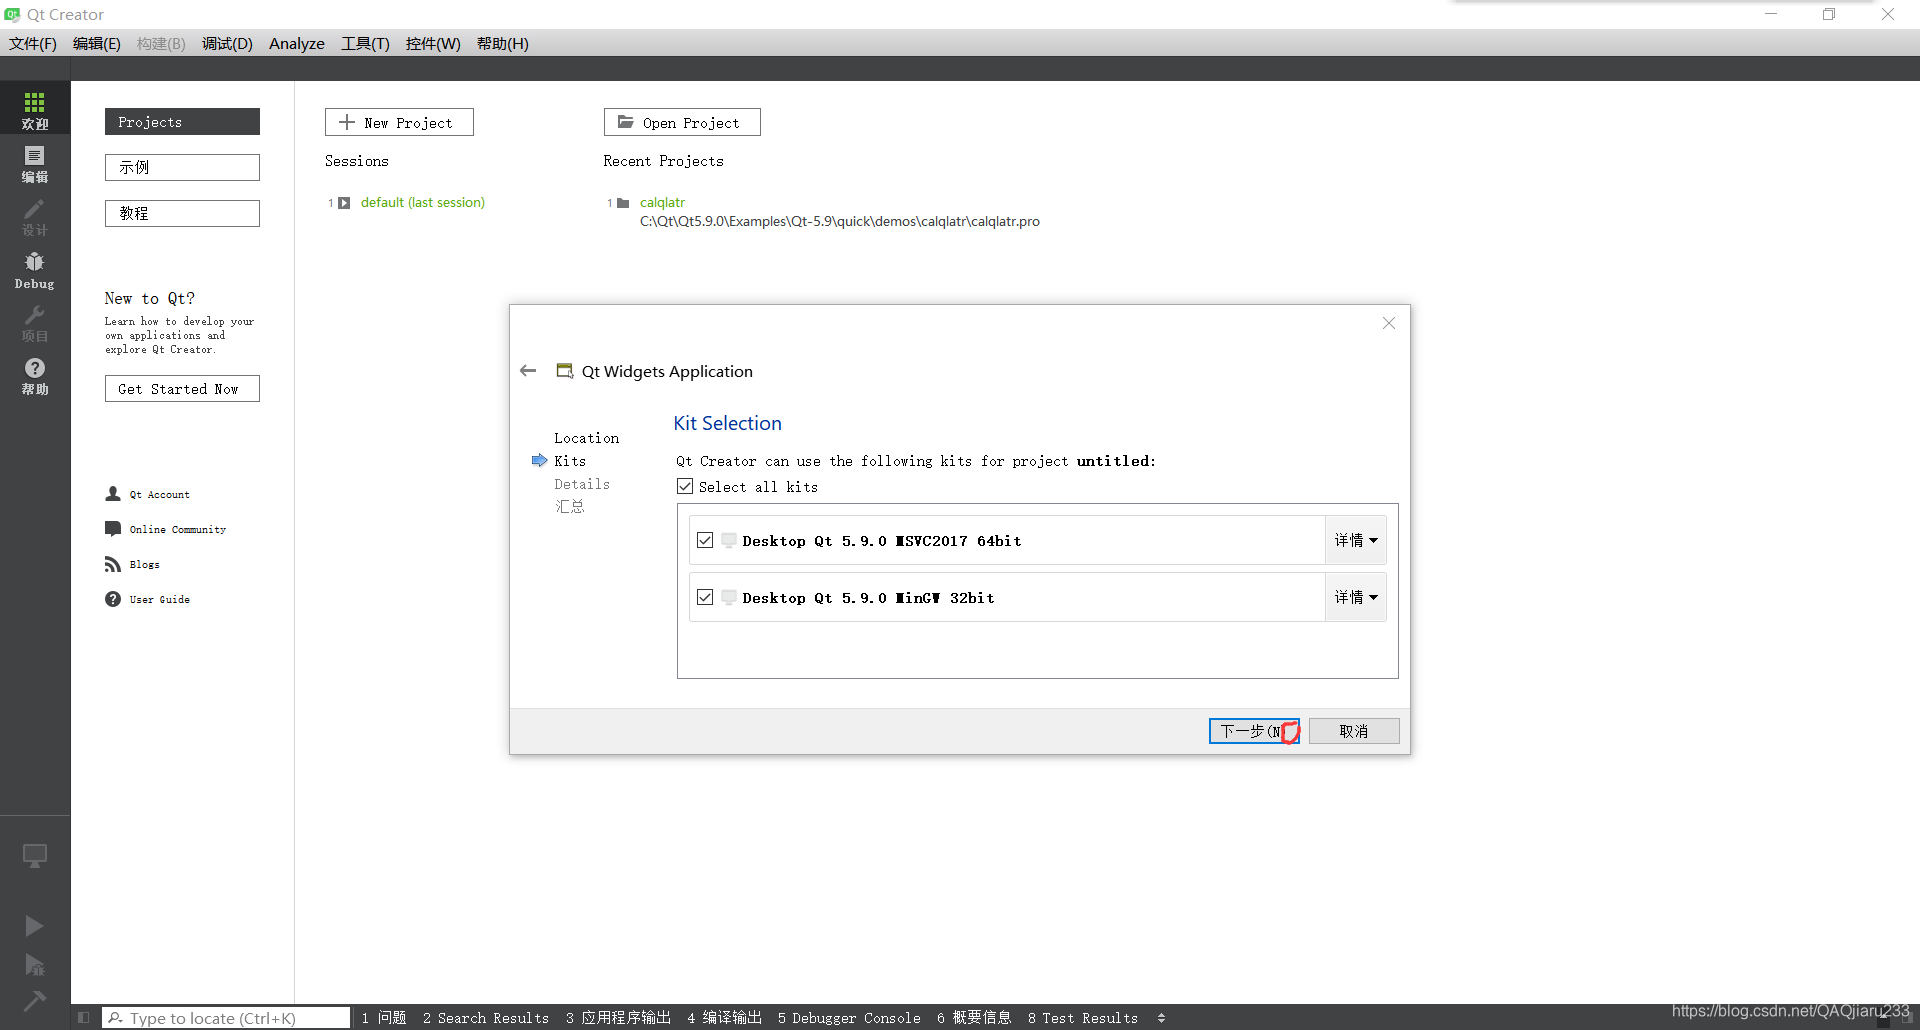Click the Build hammer icon
Screen dimensions: 1920x1030
point(34,1000)
